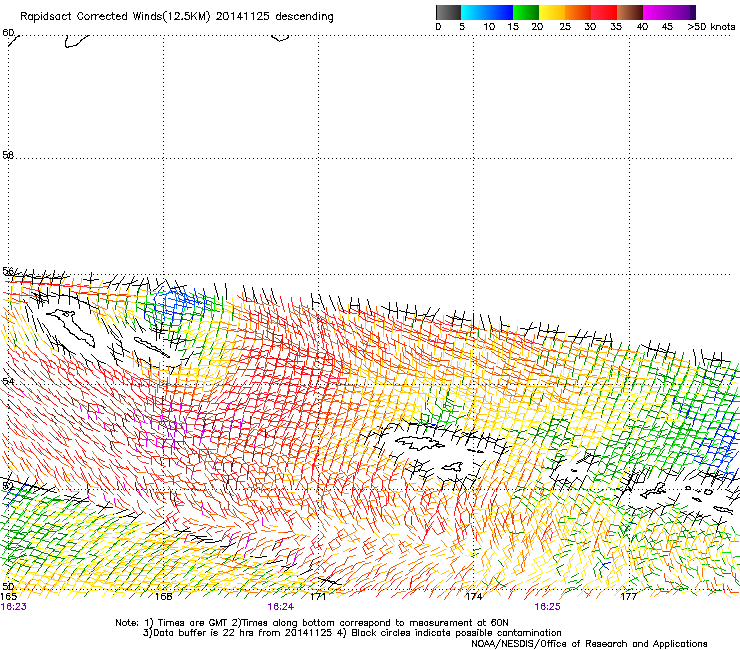The width and height of the screenshot is (740, 650).
Task: Click the latitude label '58'
Action: click(x=8, y=155)
